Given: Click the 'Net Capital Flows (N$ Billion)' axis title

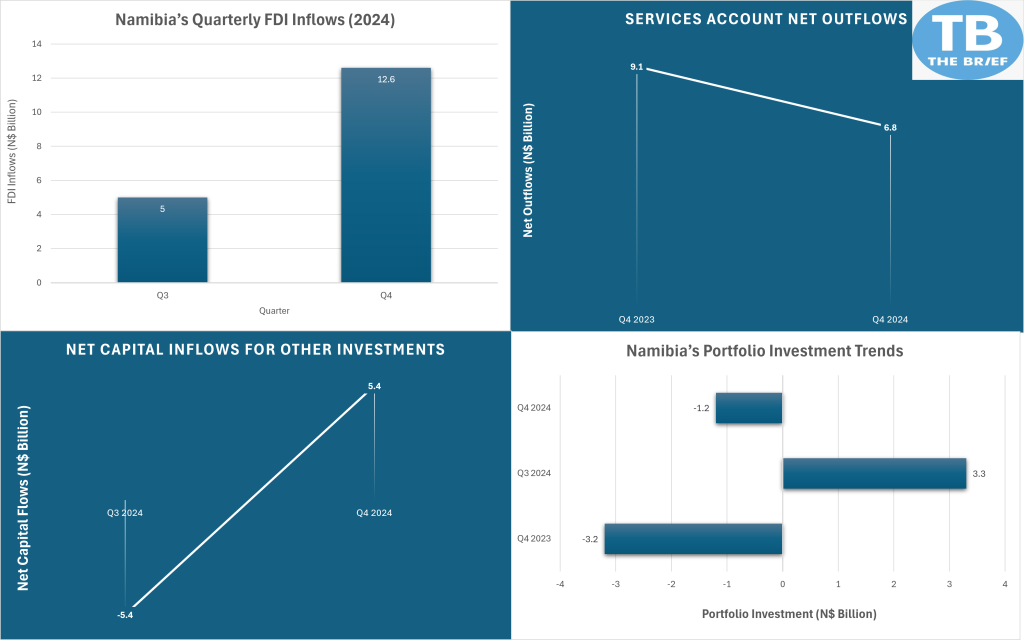Looking at the screenshot, I should coord(23,498).
